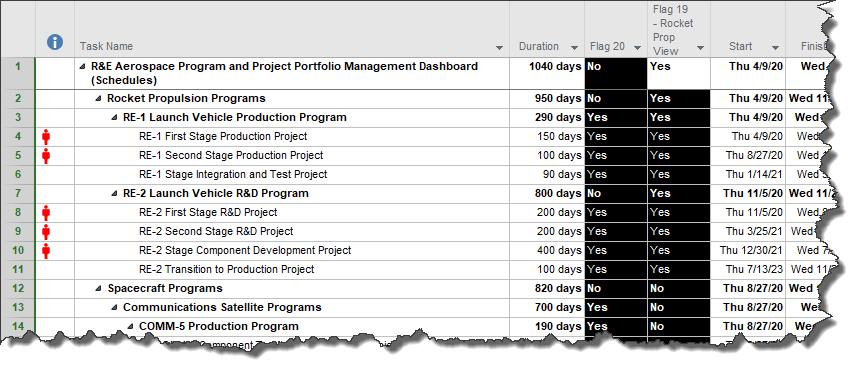This screenshot has height=372, width=861.
Task: Click resource icon in row 10 indicator
Action: pyautogui.click(x=46, y=251)
